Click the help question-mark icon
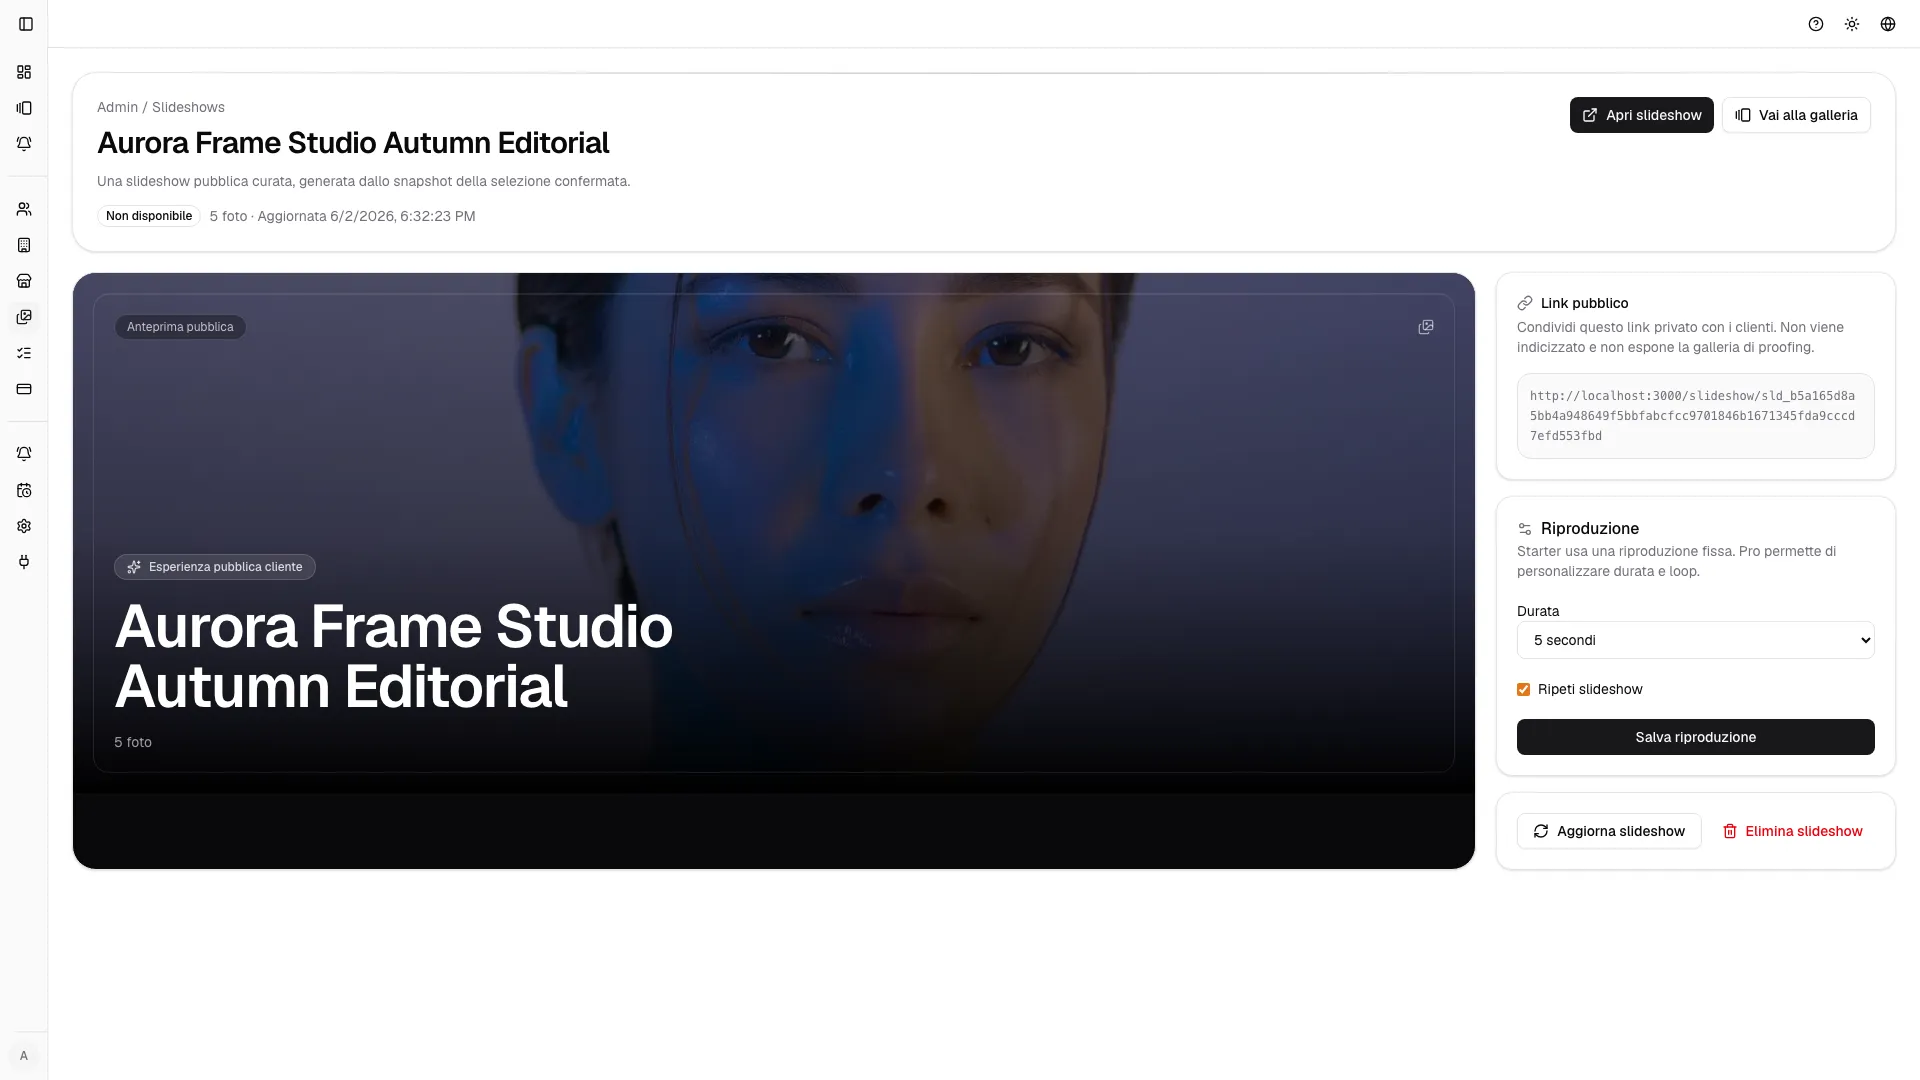Image resolution: width=1920 pixels, height=1080 pixels. point(1816,24)
